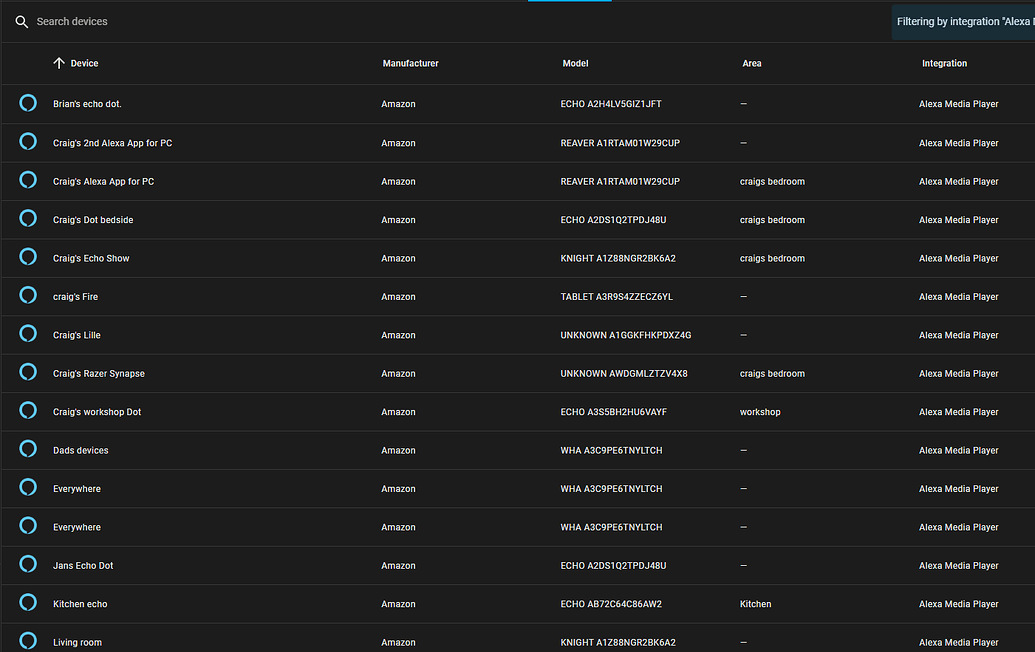Click the search magnifier icon
This screenshot has width=1035, height=652.
pyautogui.click(x=22, y=22)
